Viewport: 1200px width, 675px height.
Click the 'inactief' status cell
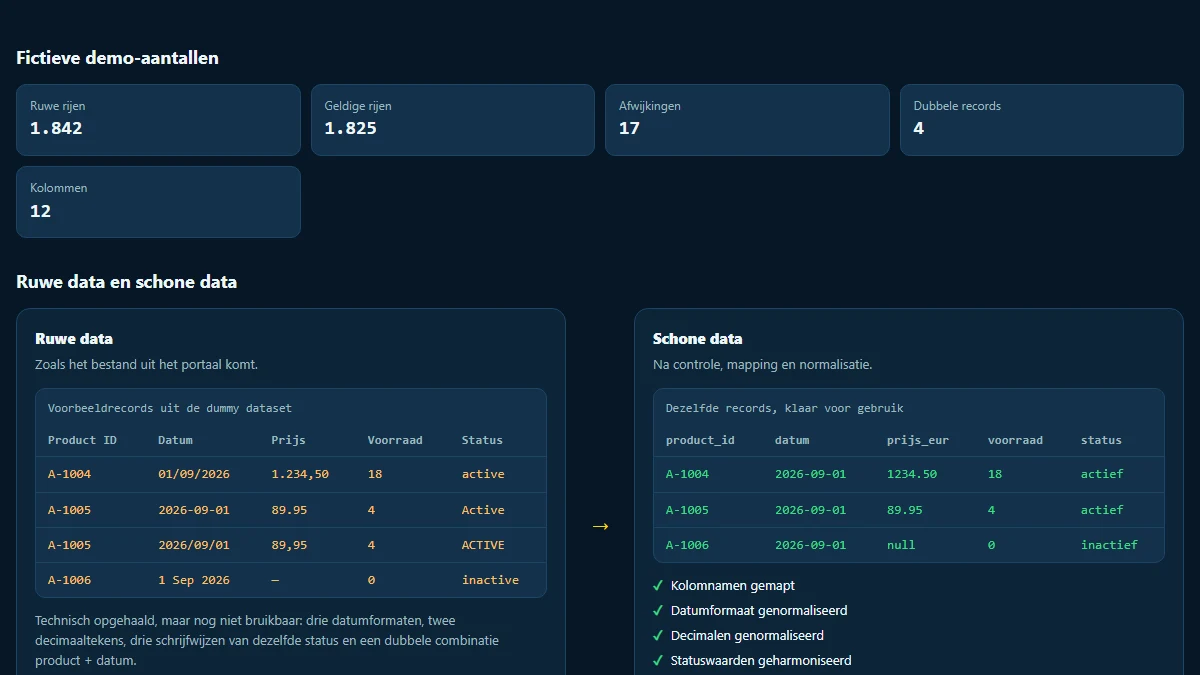pos(1109,545)
